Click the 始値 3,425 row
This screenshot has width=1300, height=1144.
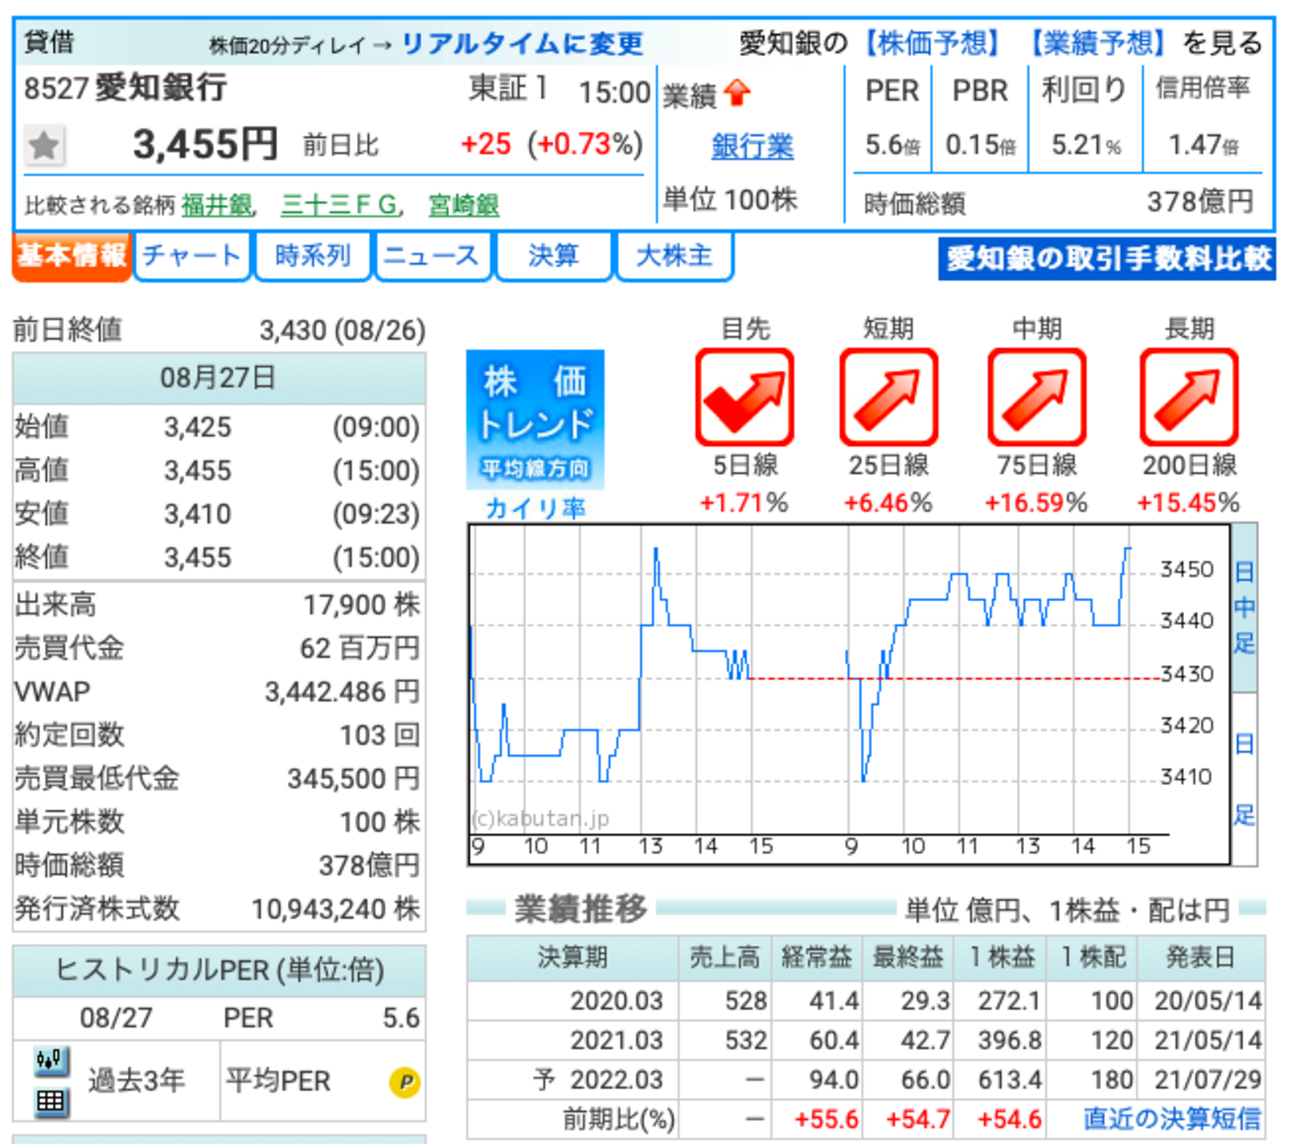[x=218, y=427]
